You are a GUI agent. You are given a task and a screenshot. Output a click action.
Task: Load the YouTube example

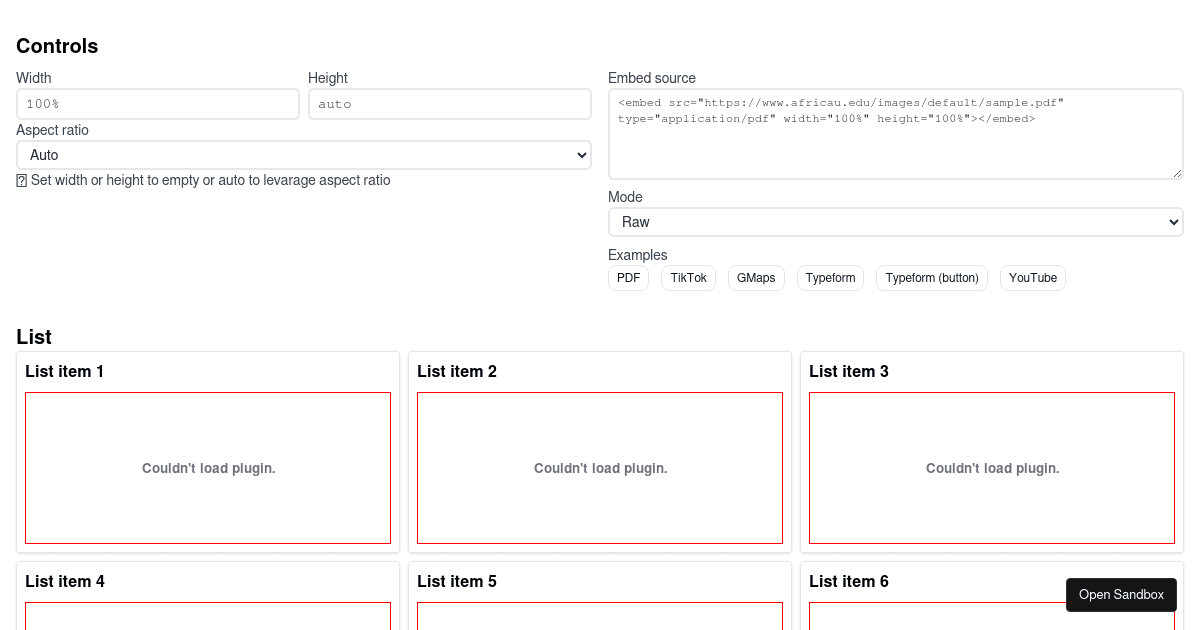click(1032, 278)
